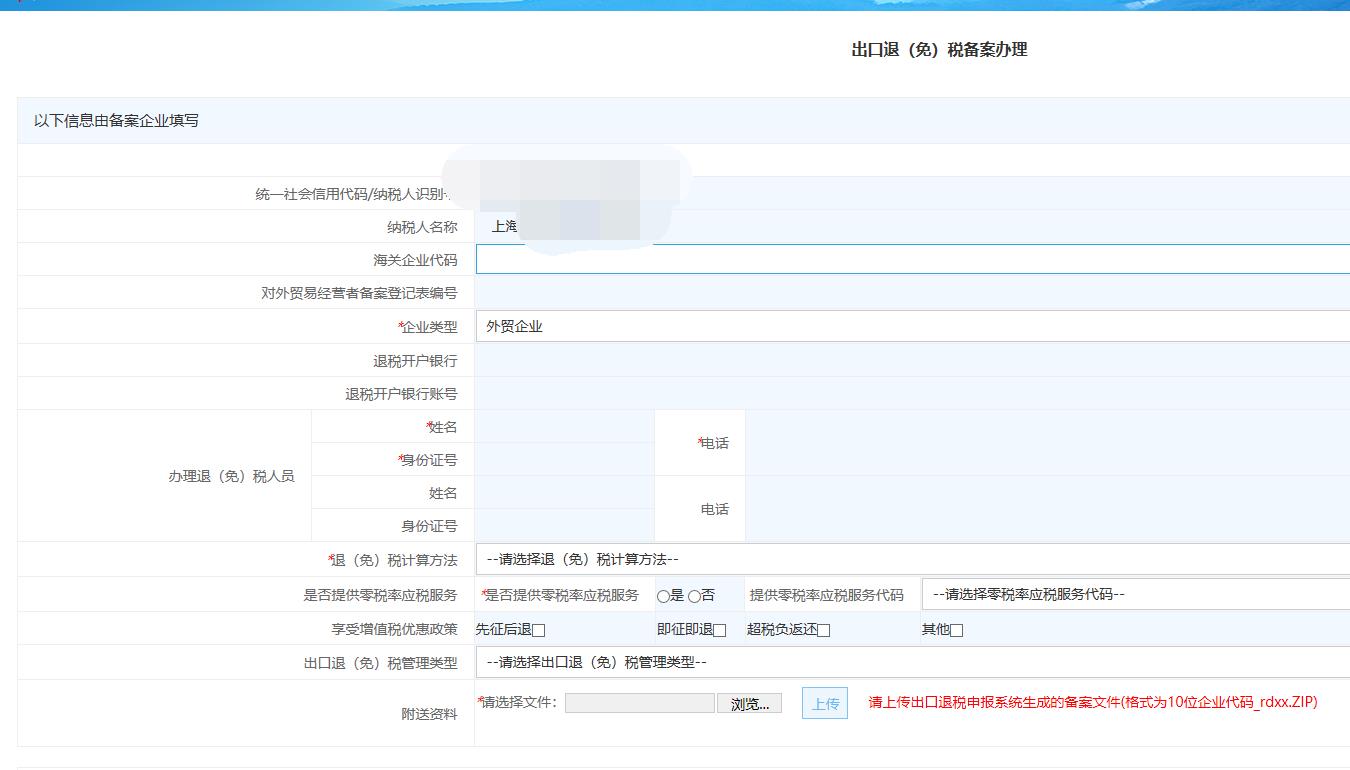Click the 海关企业代码 input field

[913, 260]
